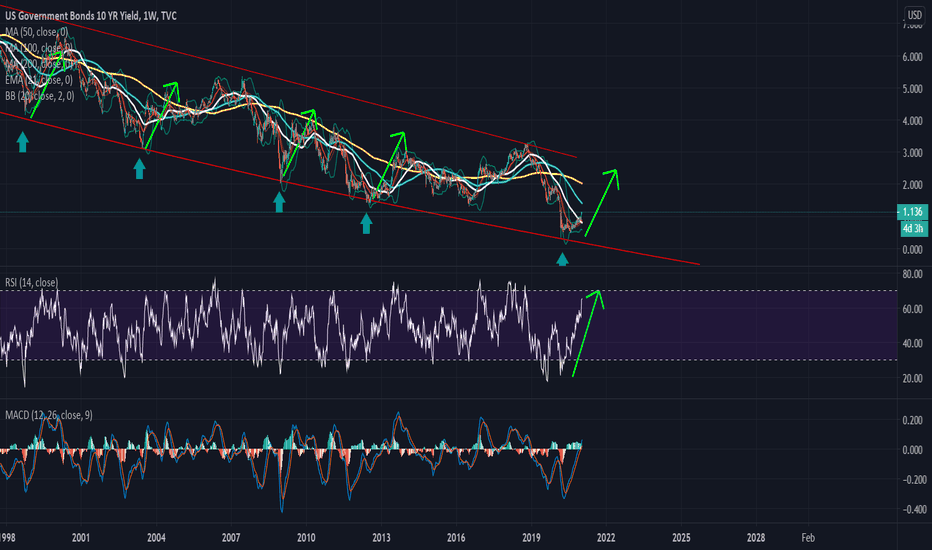
Task: Select the EMA (21, close, 0) indicator legend
Action: (x=39, y=80)
